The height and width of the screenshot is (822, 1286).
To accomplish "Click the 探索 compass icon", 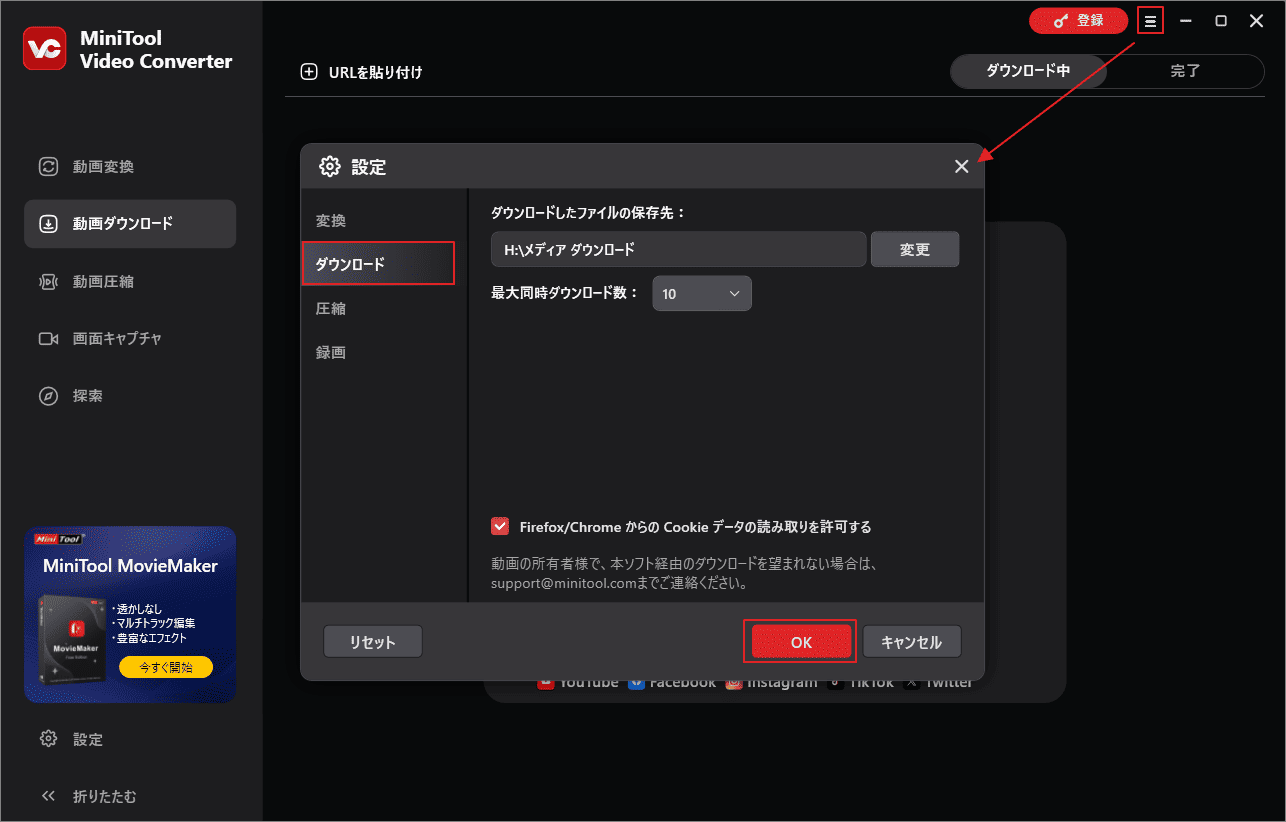I will point(48,396).
